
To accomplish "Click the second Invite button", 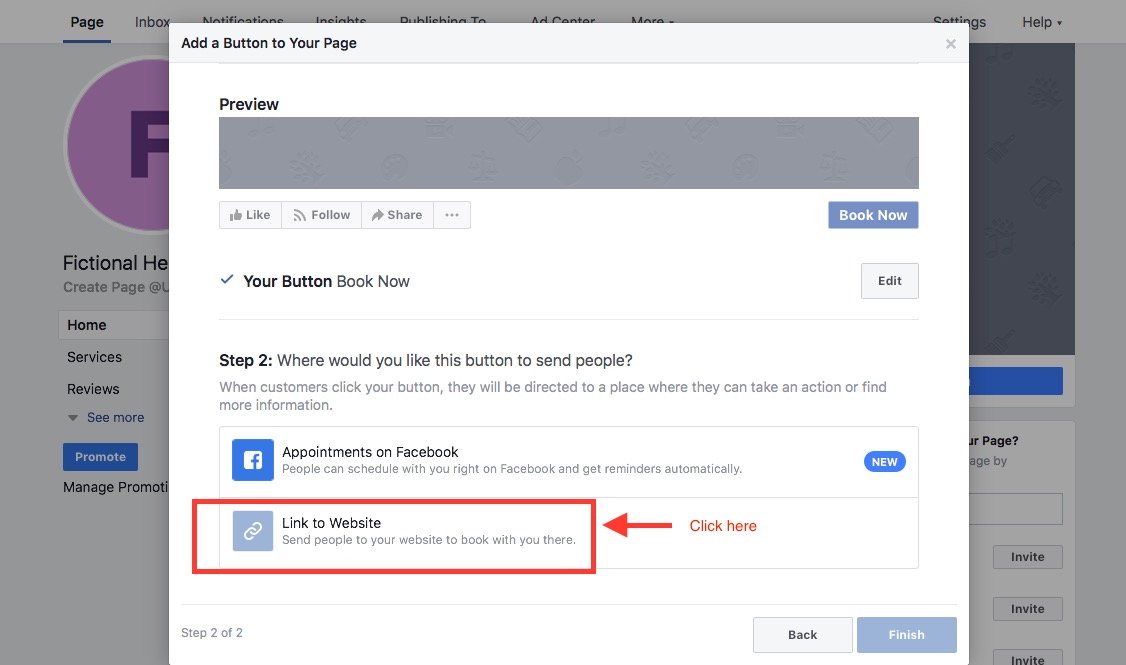I will 1028,609.
